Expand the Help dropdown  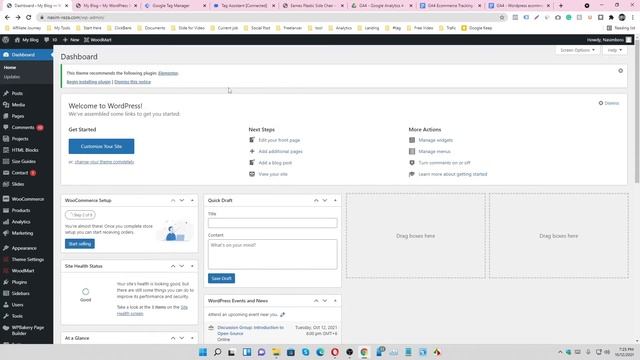coord(614,50)
